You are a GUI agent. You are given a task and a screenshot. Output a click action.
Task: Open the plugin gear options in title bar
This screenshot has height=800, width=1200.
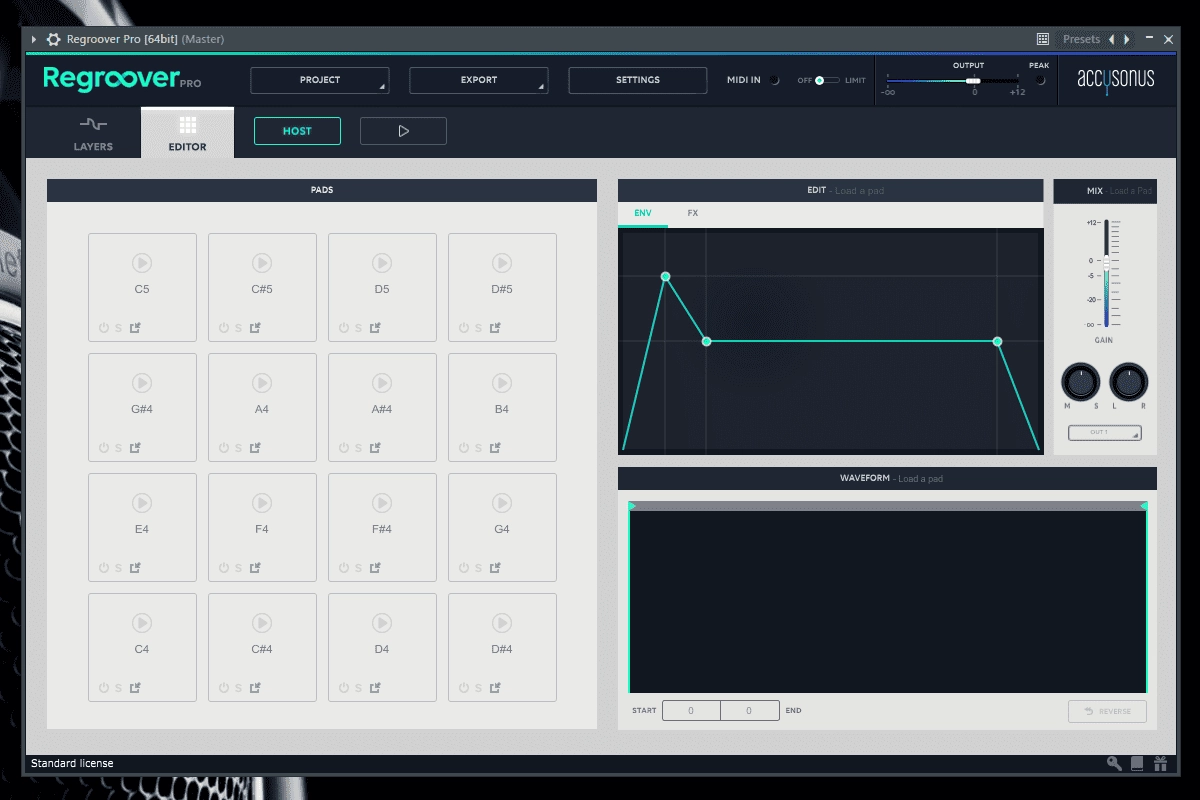[x=54, y=39]
